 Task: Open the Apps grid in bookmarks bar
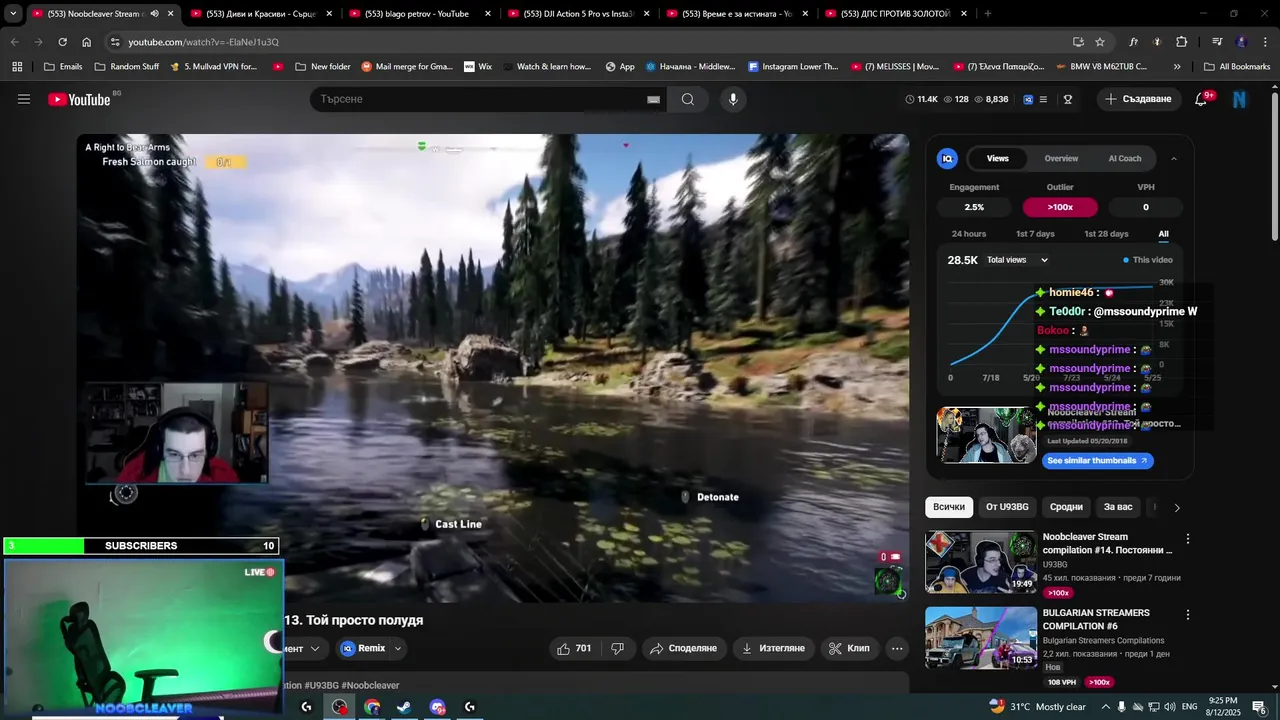click(x=17, y=67)
